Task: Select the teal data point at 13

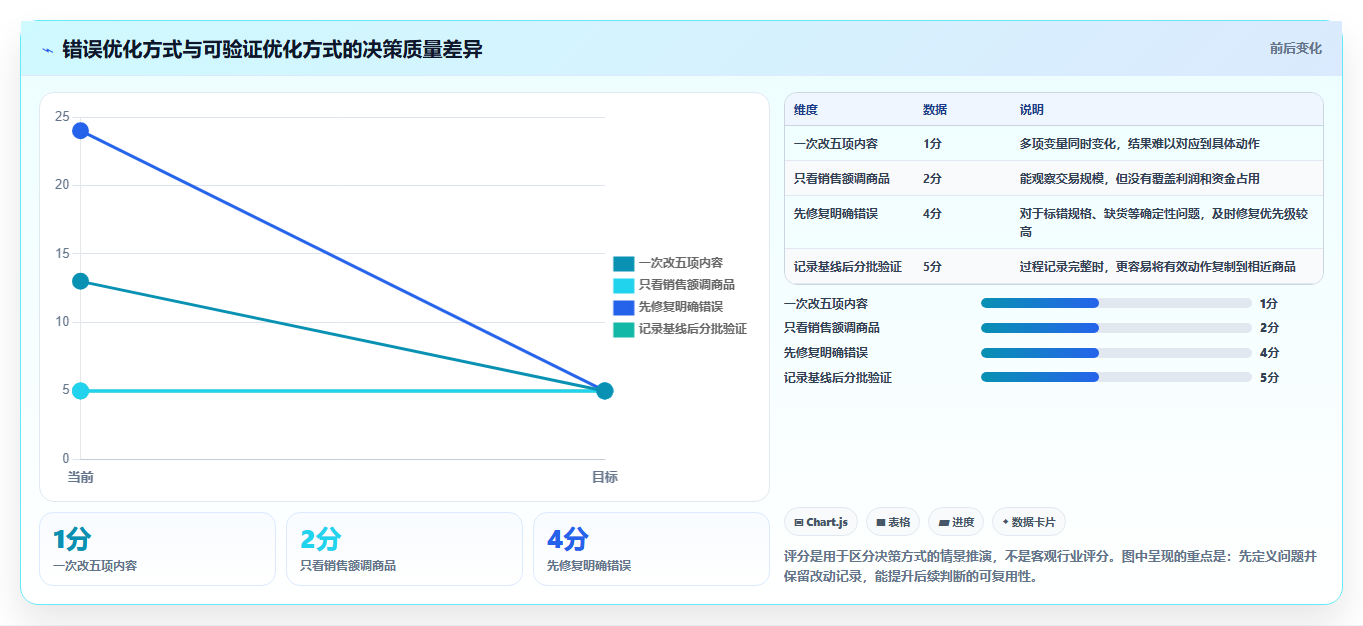Action: coord(81,282)
